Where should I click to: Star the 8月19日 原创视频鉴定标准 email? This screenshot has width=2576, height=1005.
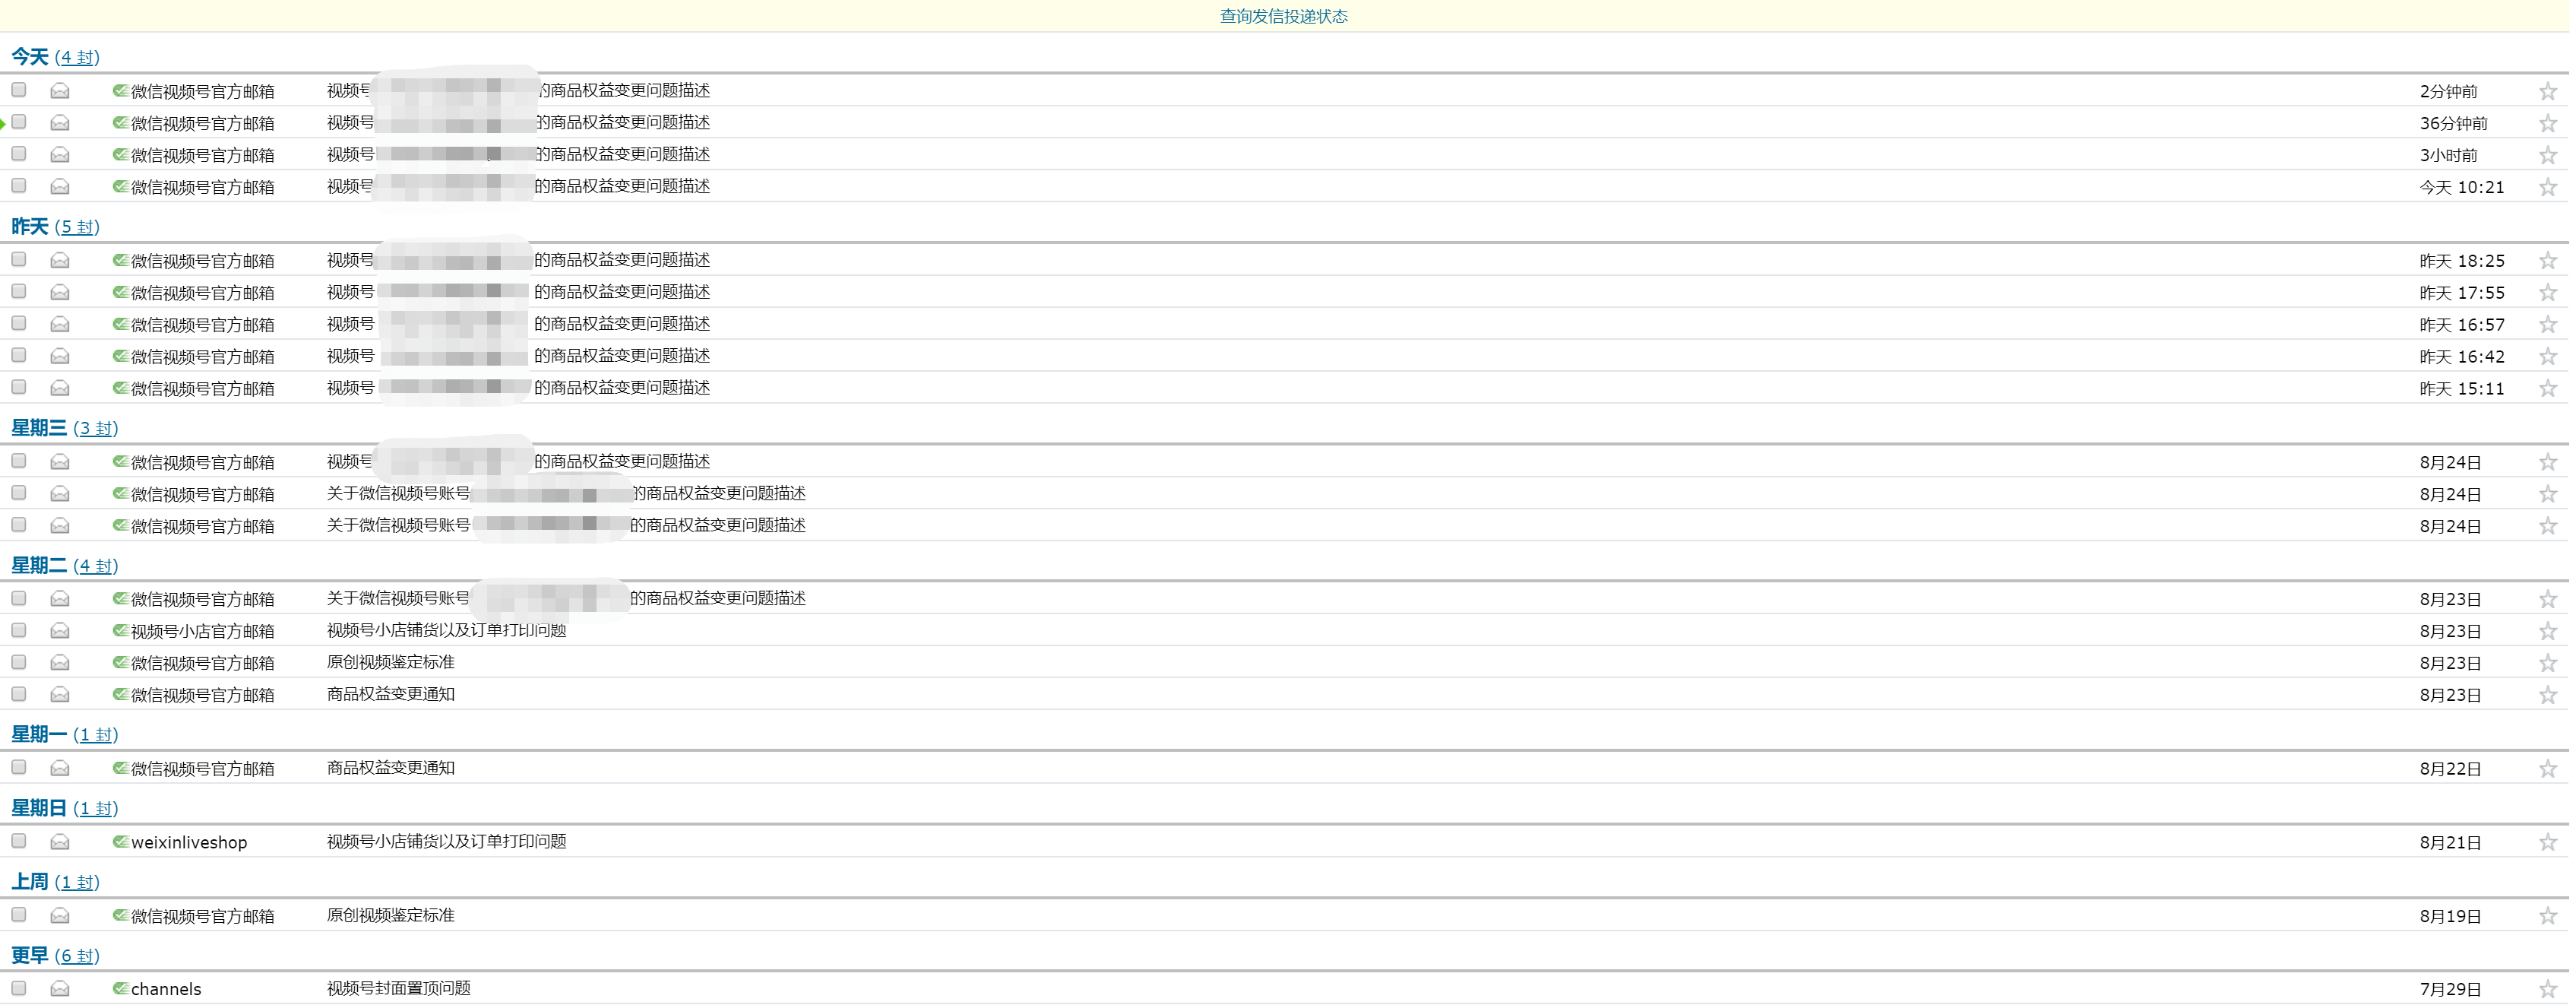coord(2554,918)
